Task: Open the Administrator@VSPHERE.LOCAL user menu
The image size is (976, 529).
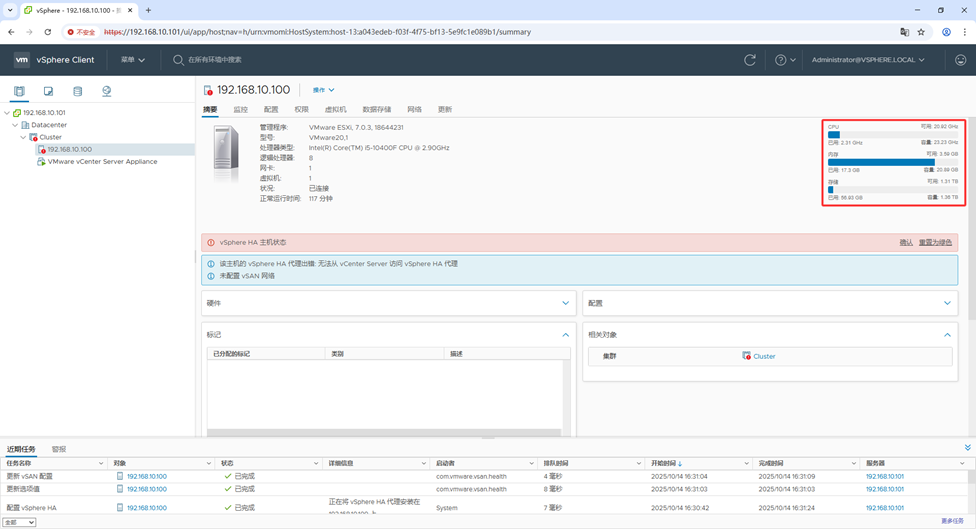Action: pyautogui.click(x=867, y=60)
